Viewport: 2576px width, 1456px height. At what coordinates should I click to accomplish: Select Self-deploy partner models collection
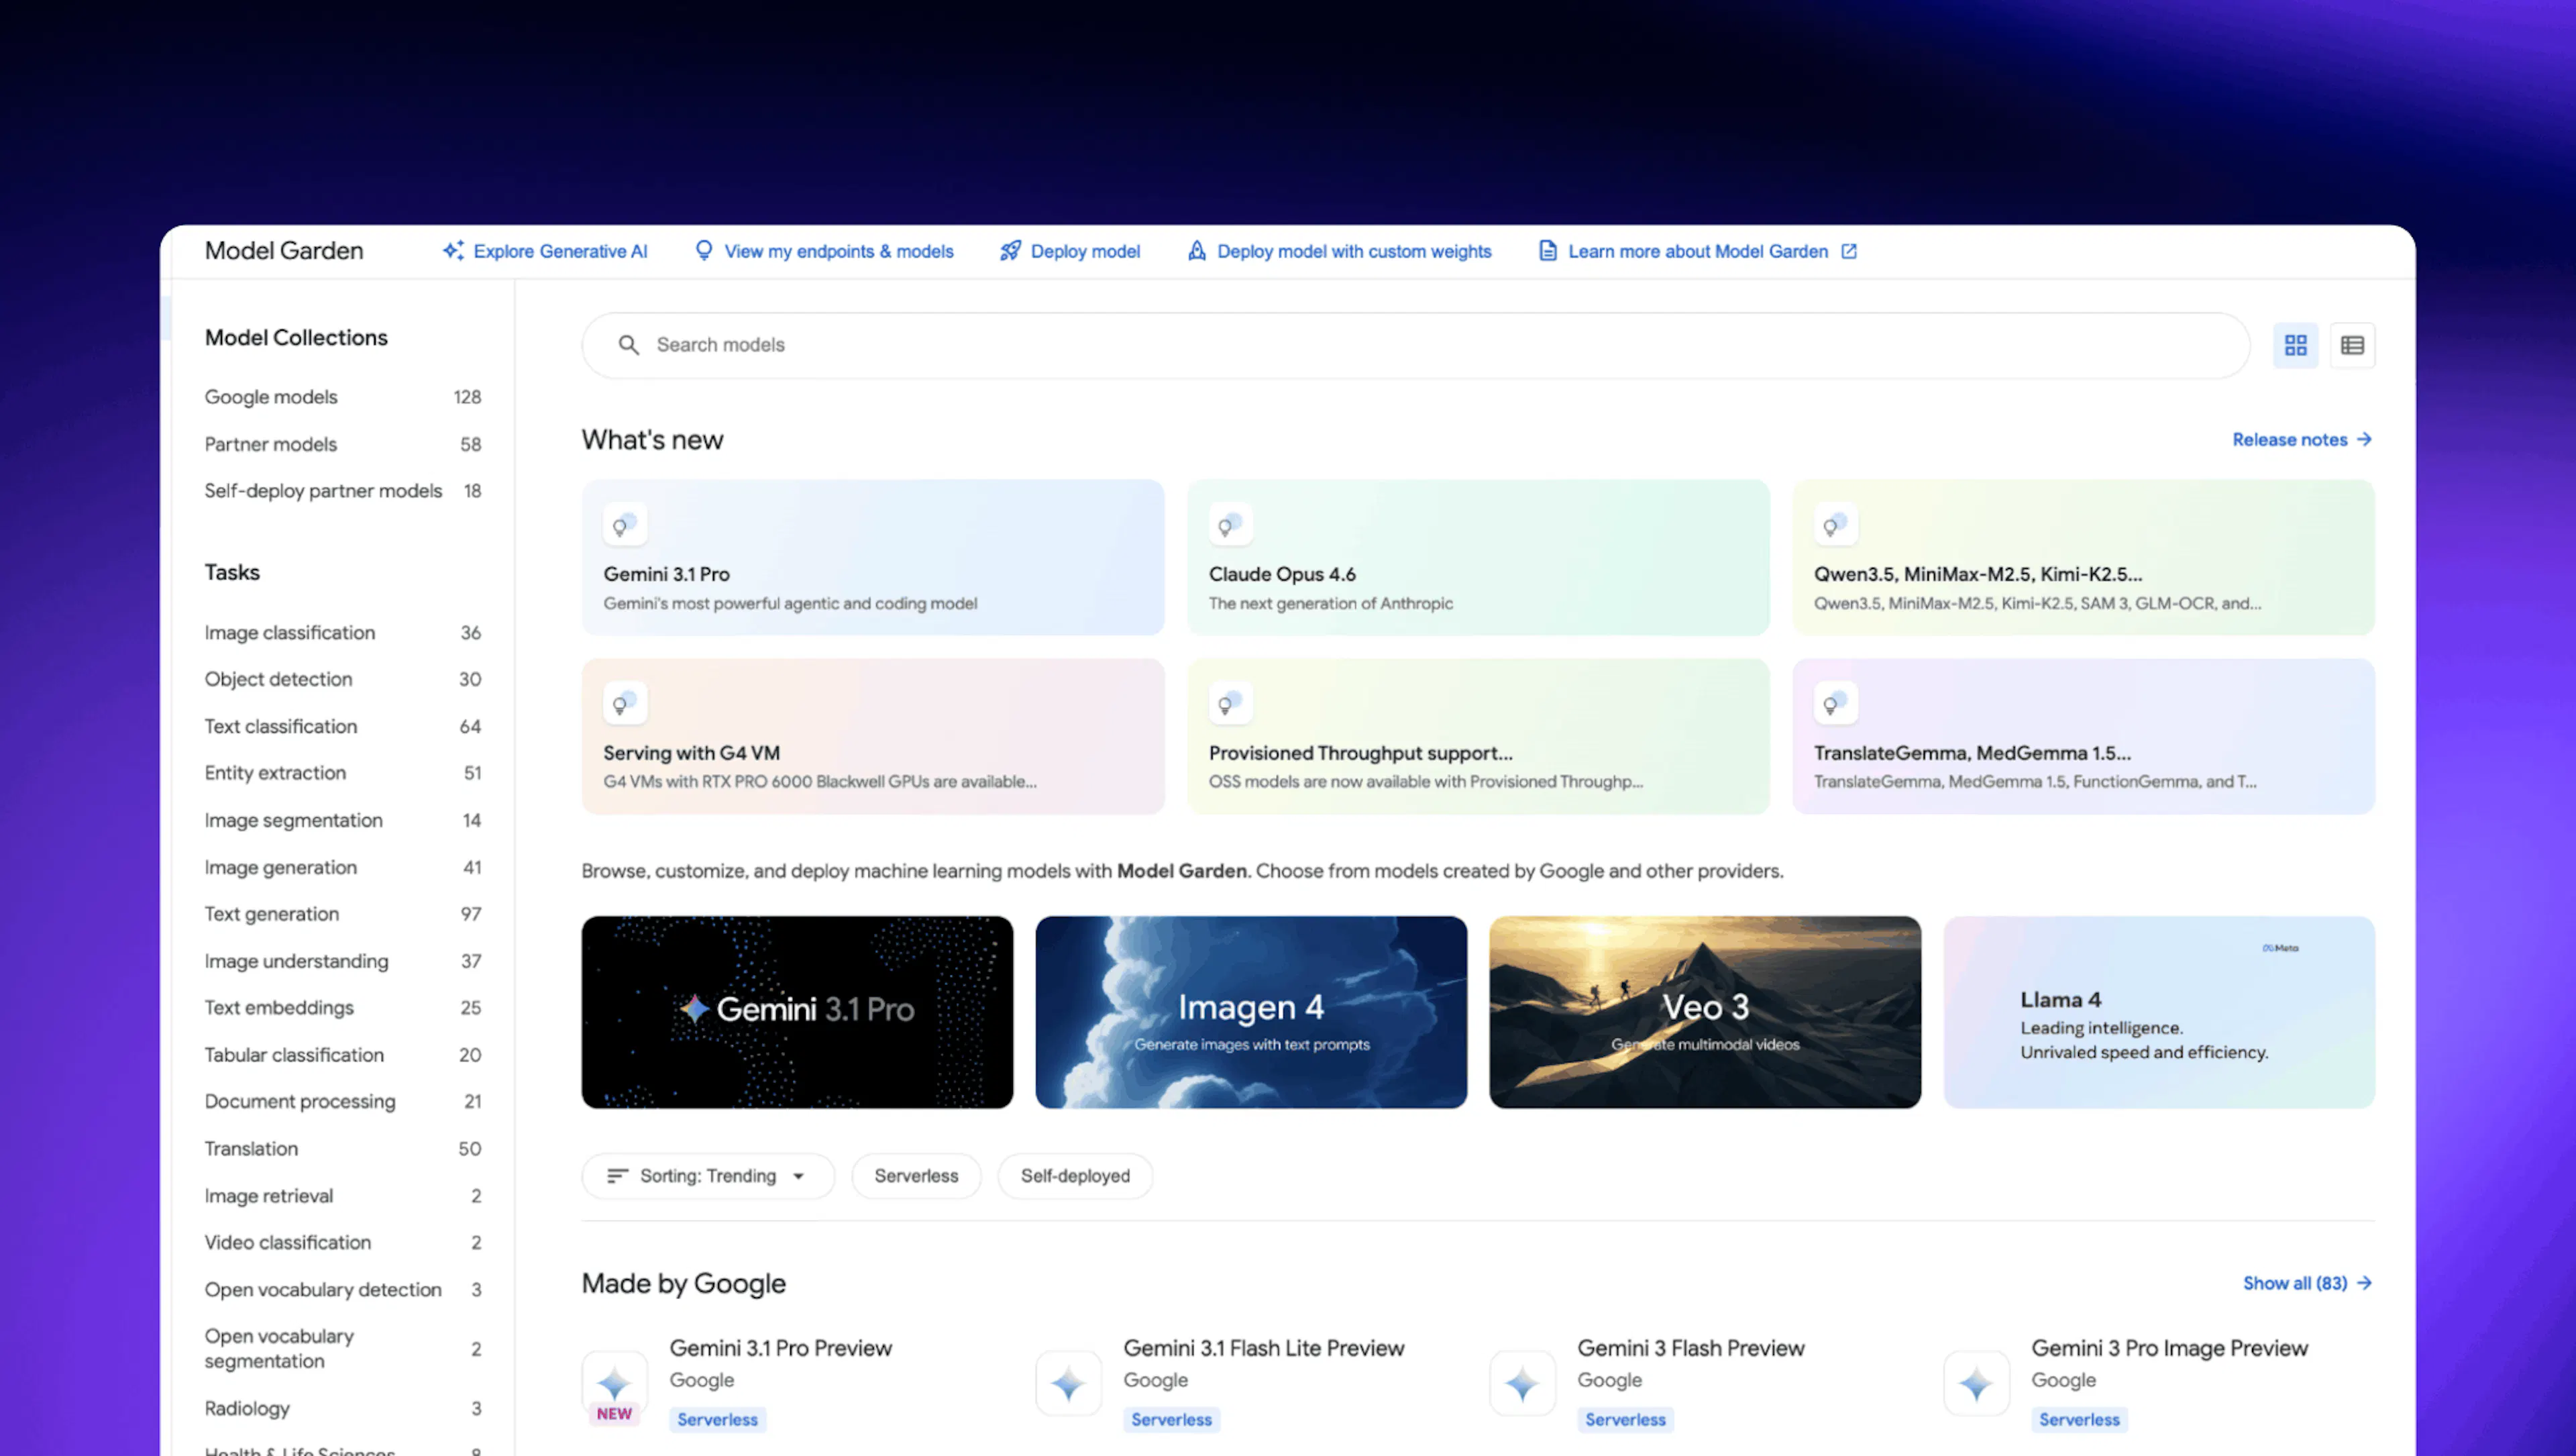tap(343, 491)
